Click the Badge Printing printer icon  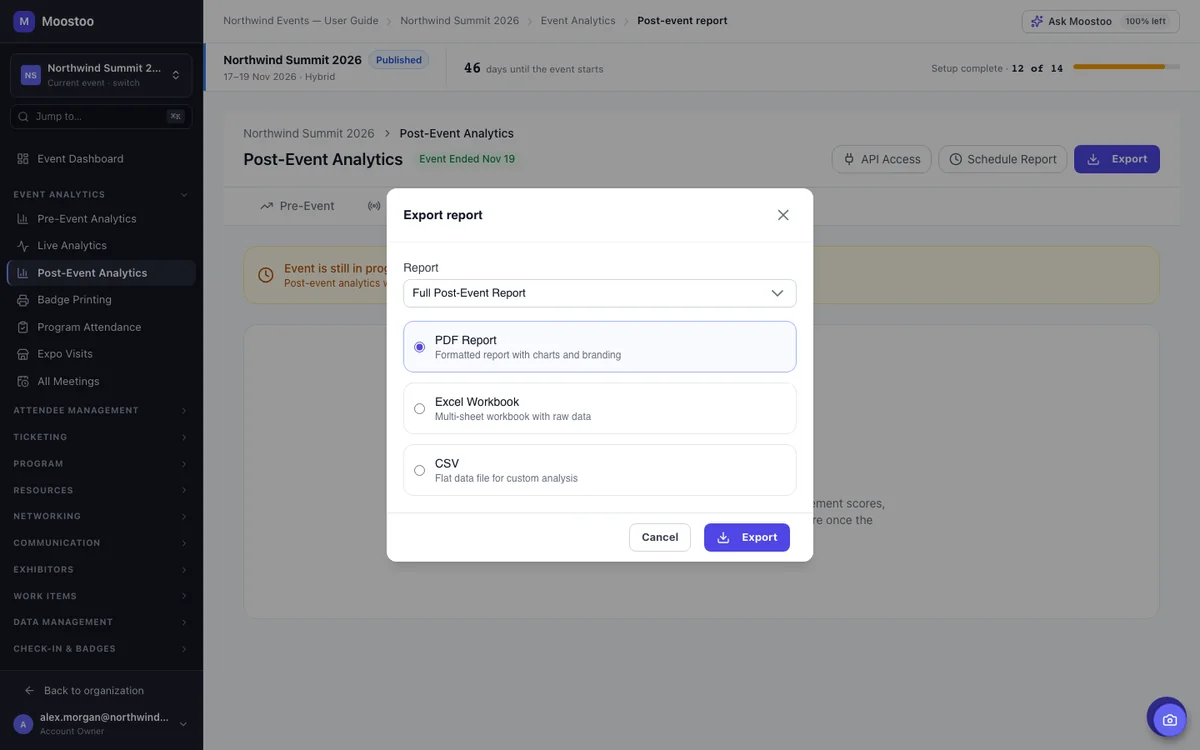(x=23, y=300)
